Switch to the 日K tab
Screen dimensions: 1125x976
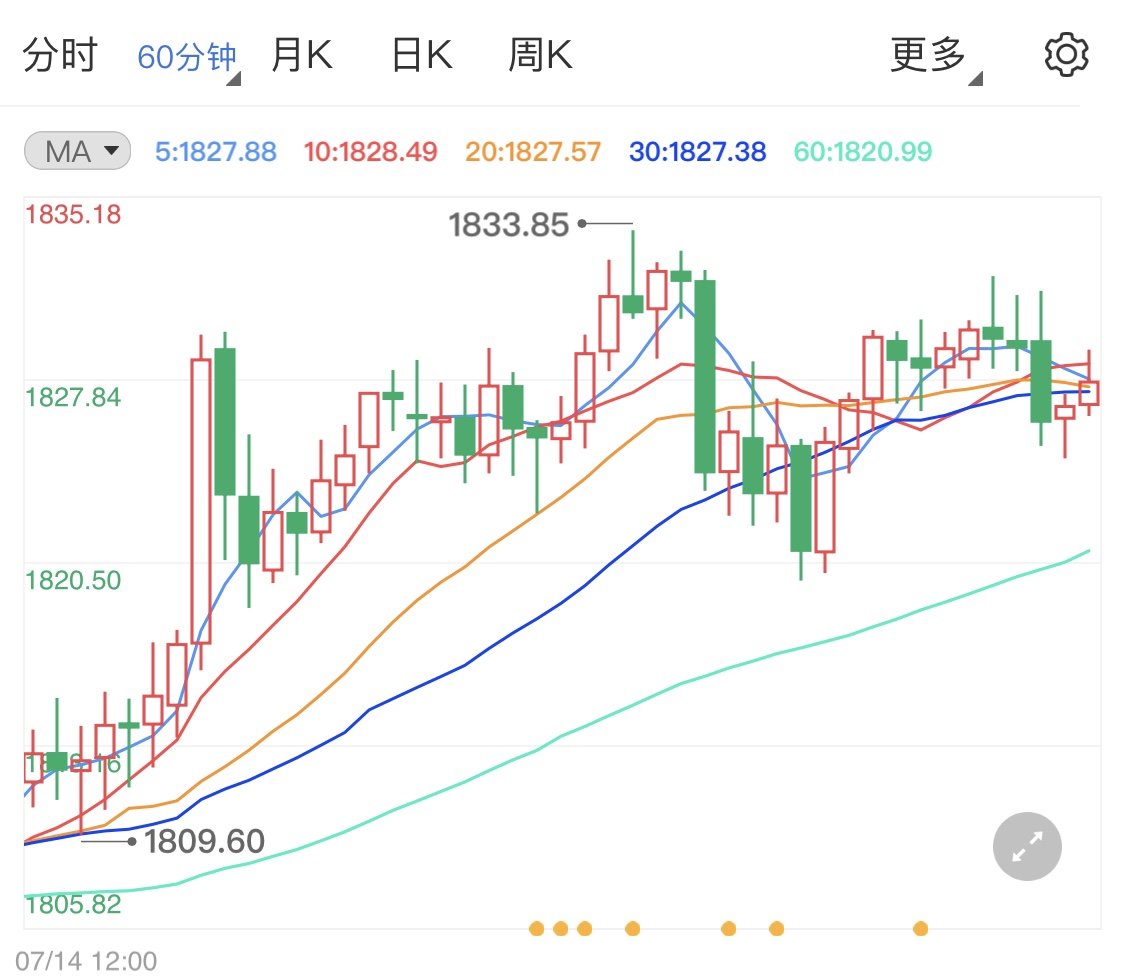click(x=422, y=55)
